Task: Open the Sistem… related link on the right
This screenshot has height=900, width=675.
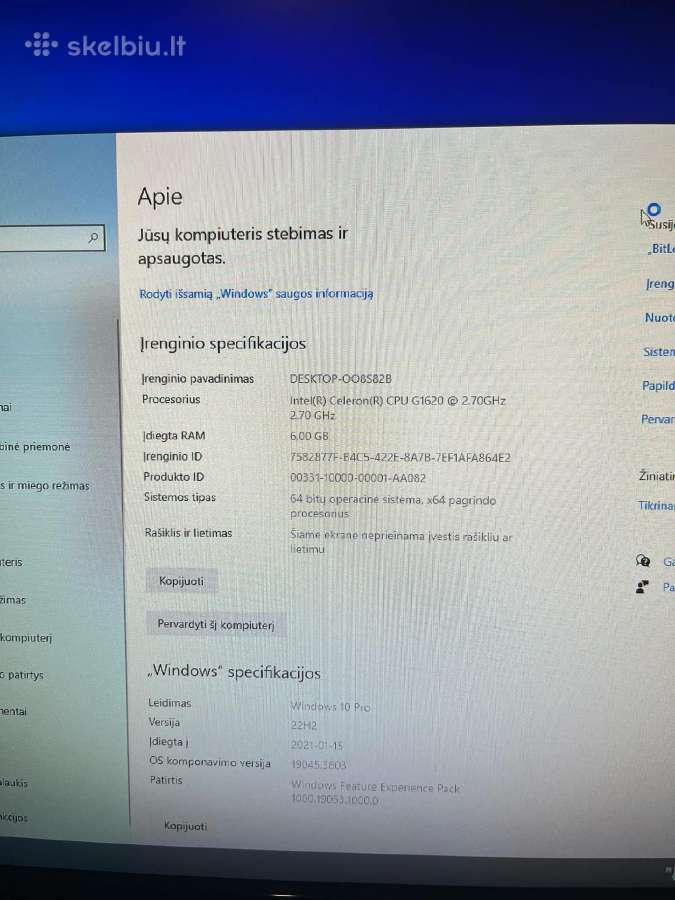Action: pos(658,352)
